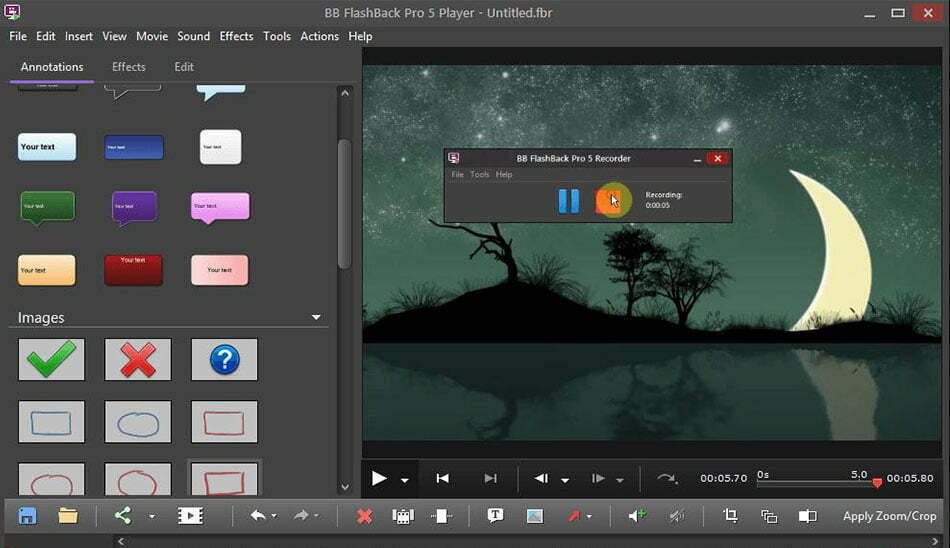Open the Actions menu
The image size is (950, 548).
[x=319, y=36]
